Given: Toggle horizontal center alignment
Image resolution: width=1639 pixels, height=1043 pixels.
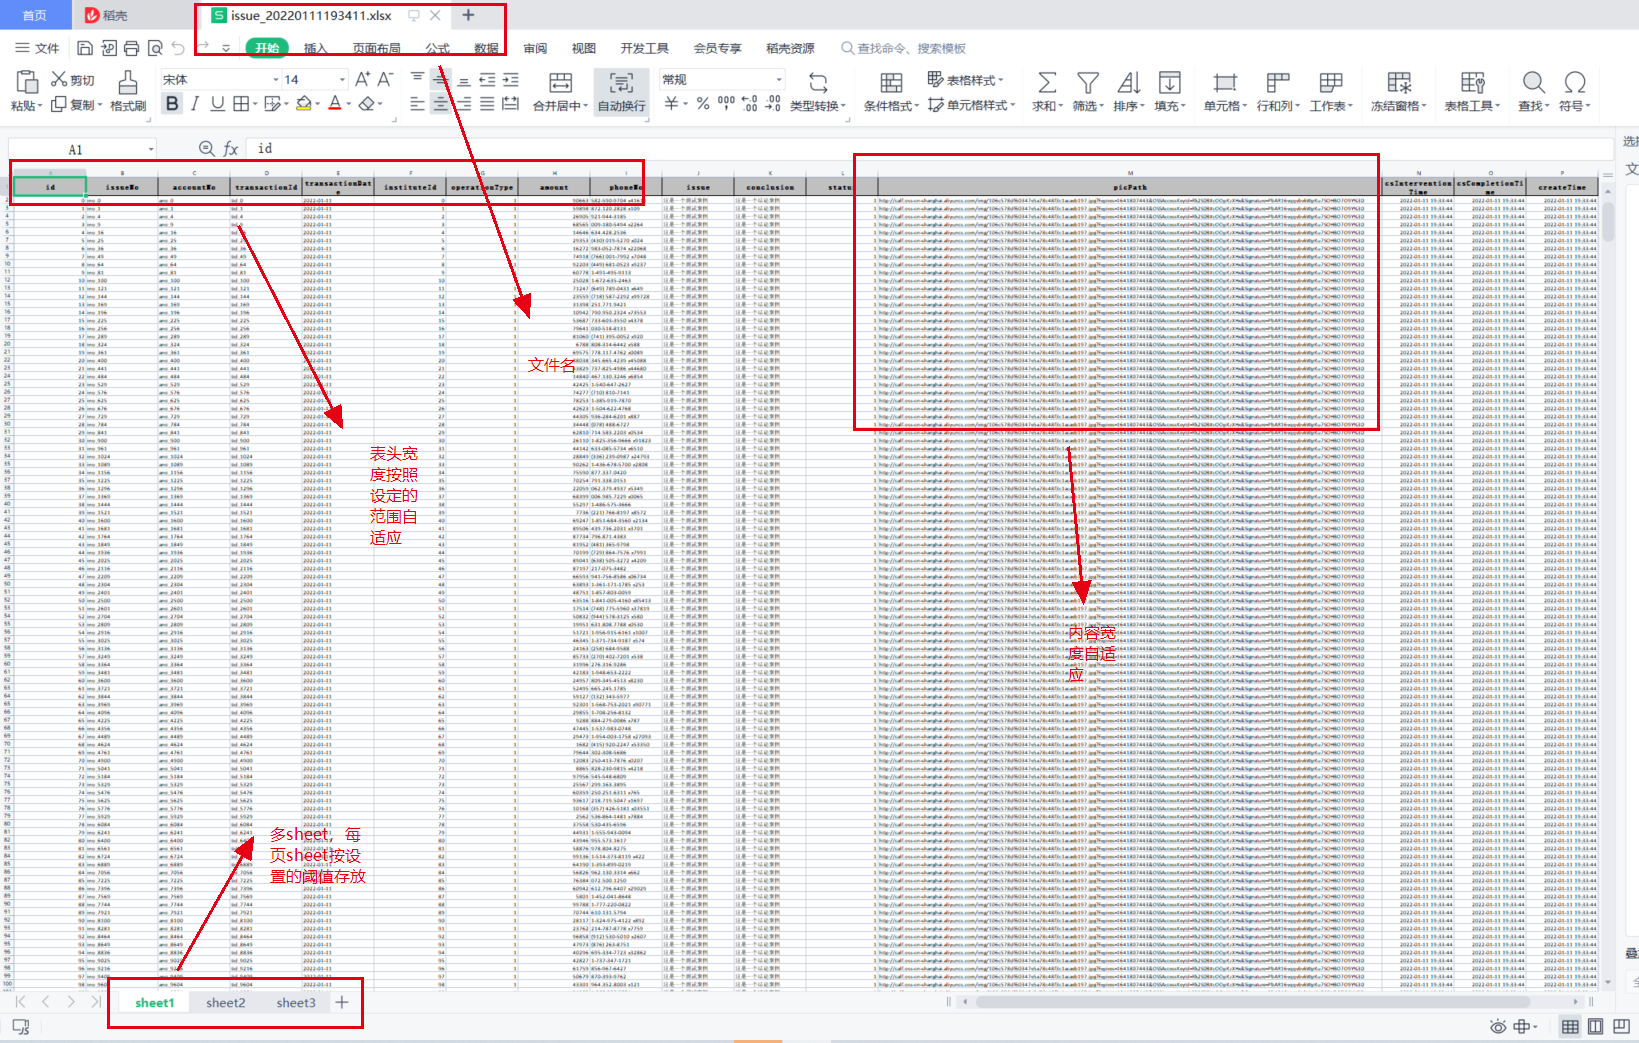Looking at the screenshot, I should 441,104.
